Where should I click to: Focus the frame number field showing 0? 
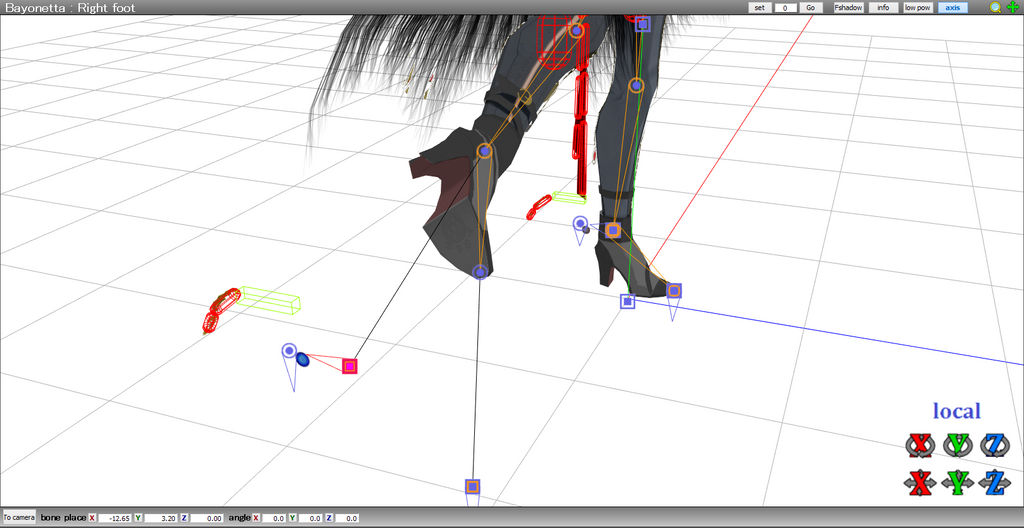tap(785, 8)
